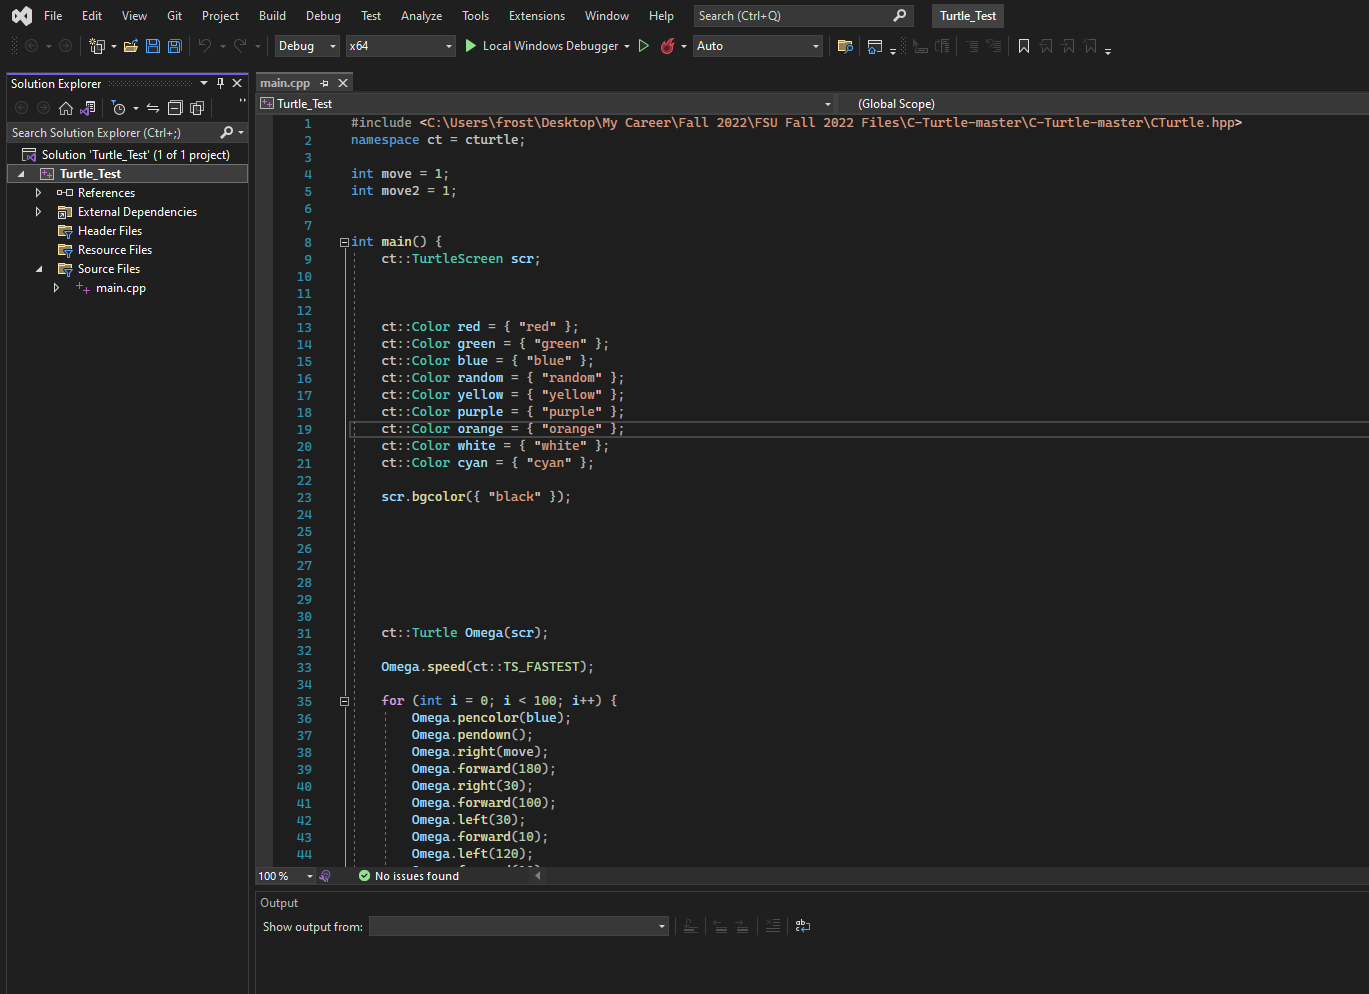This screenshot has width=1369, height=994.
Task: Open the Debug menu
Action: [323, 15]
